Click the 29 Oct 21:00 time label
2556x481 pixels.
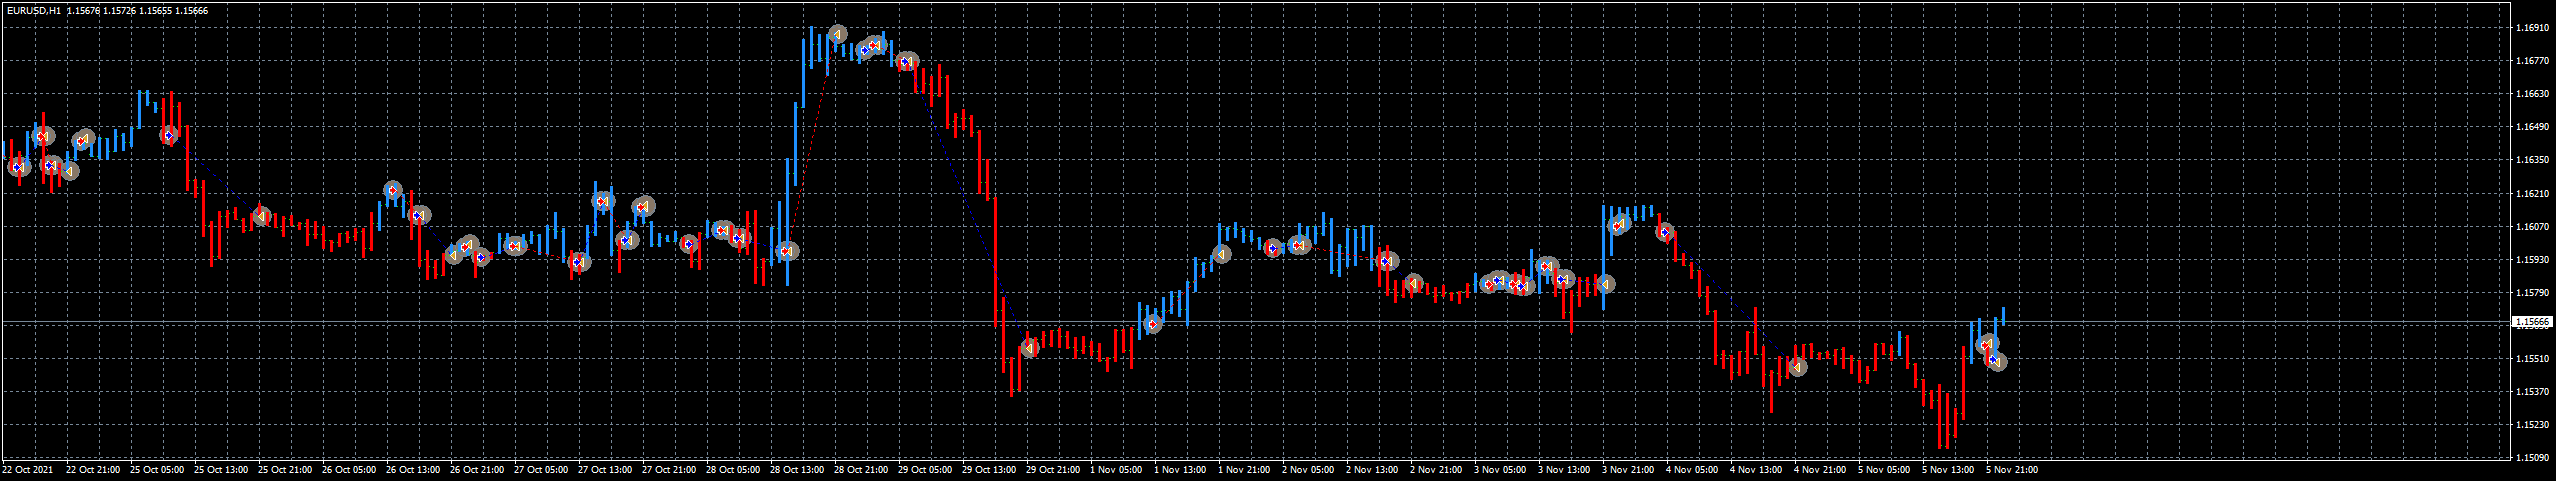tap(1053, 470)
